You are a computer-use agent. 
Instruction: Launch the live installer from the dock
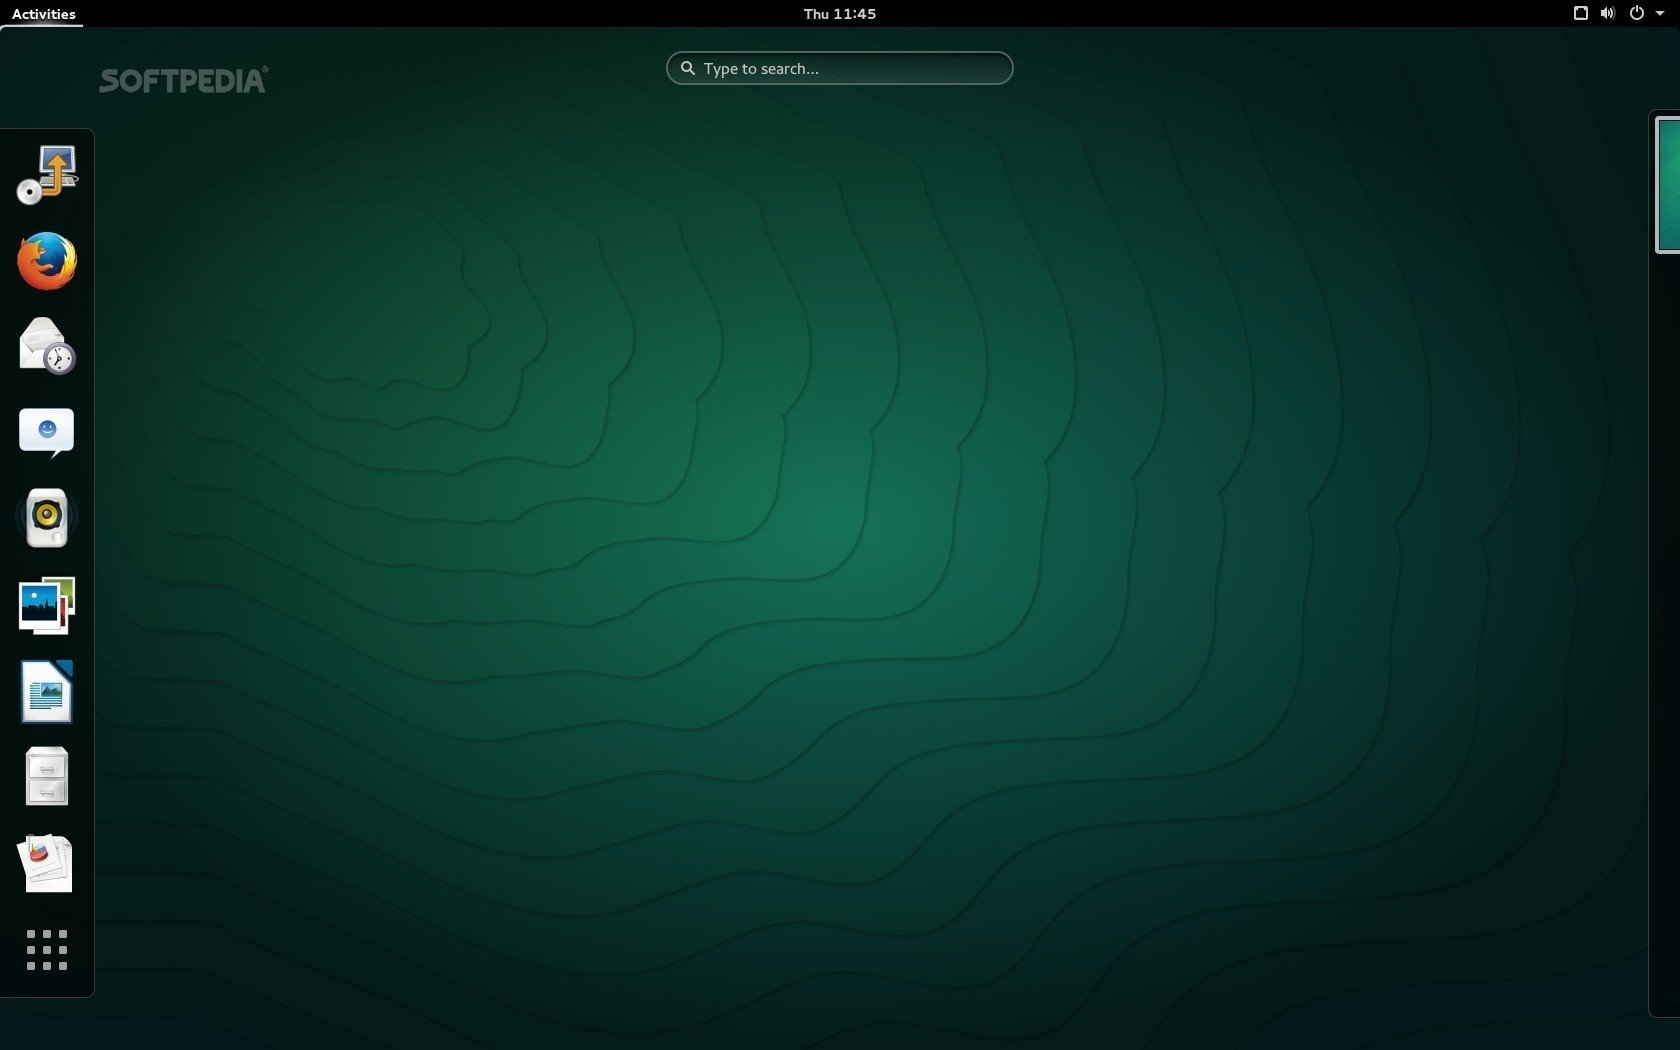[47, 175]
